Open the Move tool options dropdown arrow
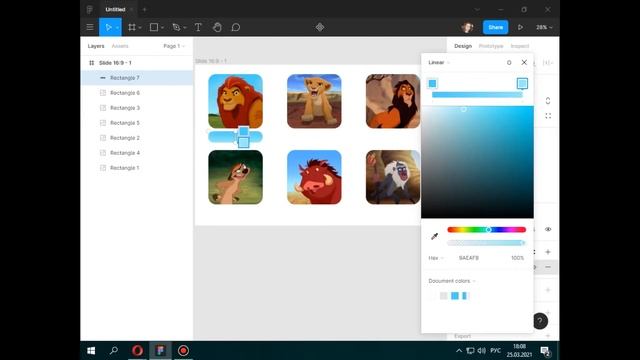Viewport: 640px width, 360px height. pos(117,28)
